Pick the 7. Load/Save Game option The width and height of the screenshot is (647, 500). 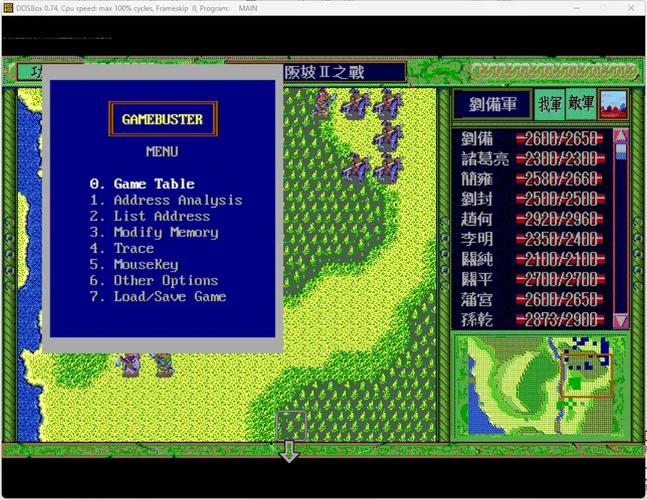tap(157, 297)
